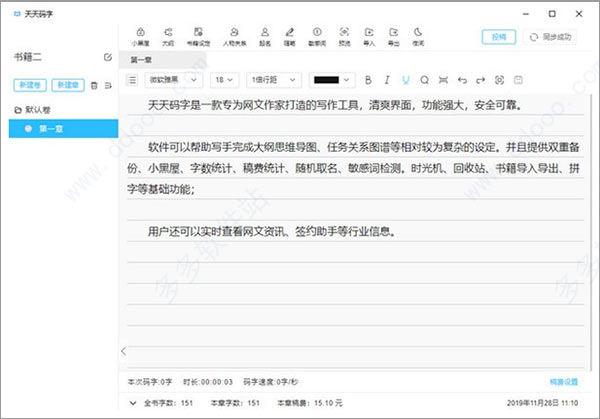Click the focus frame icon in editor toolbar

[499, 80]
